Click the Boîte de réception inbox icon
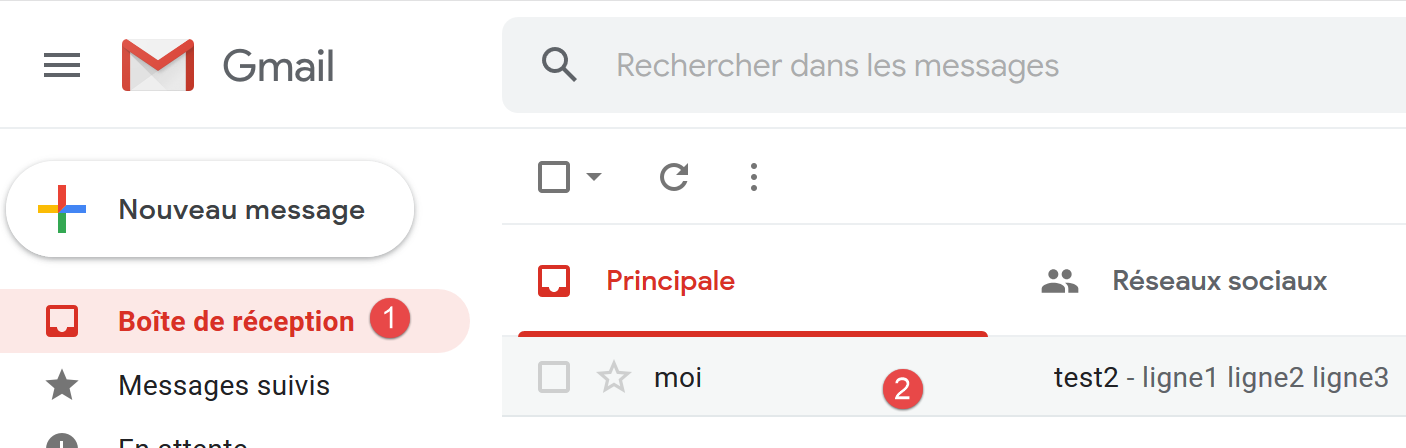The width and height of the screenshot is (1406, 448). point(62,321)
